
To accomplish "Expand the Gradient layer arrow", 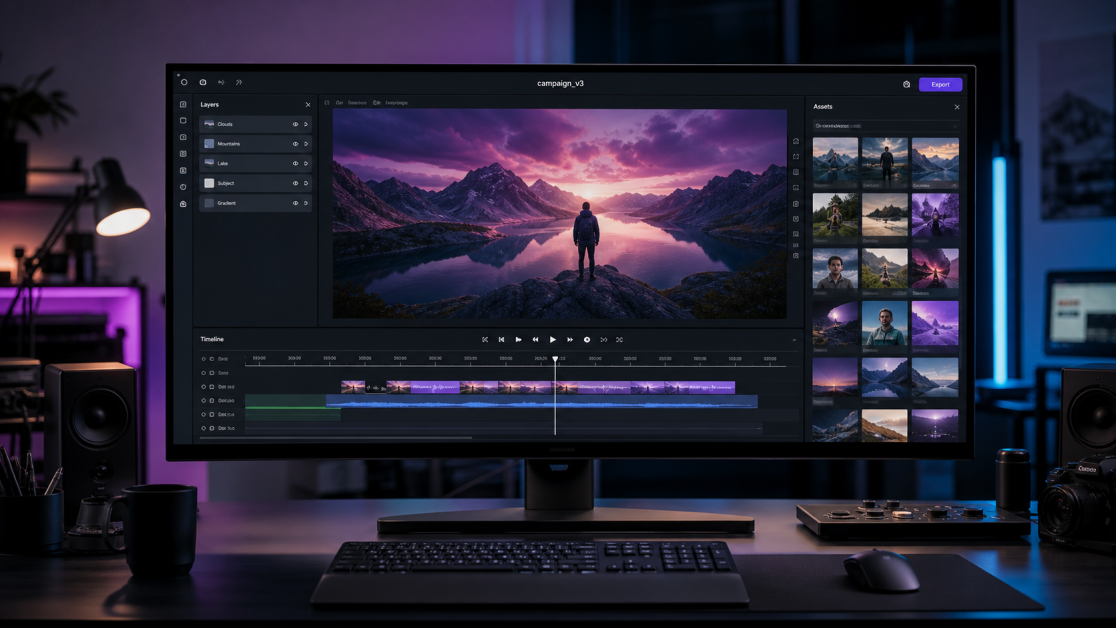I will pos(306,203).
